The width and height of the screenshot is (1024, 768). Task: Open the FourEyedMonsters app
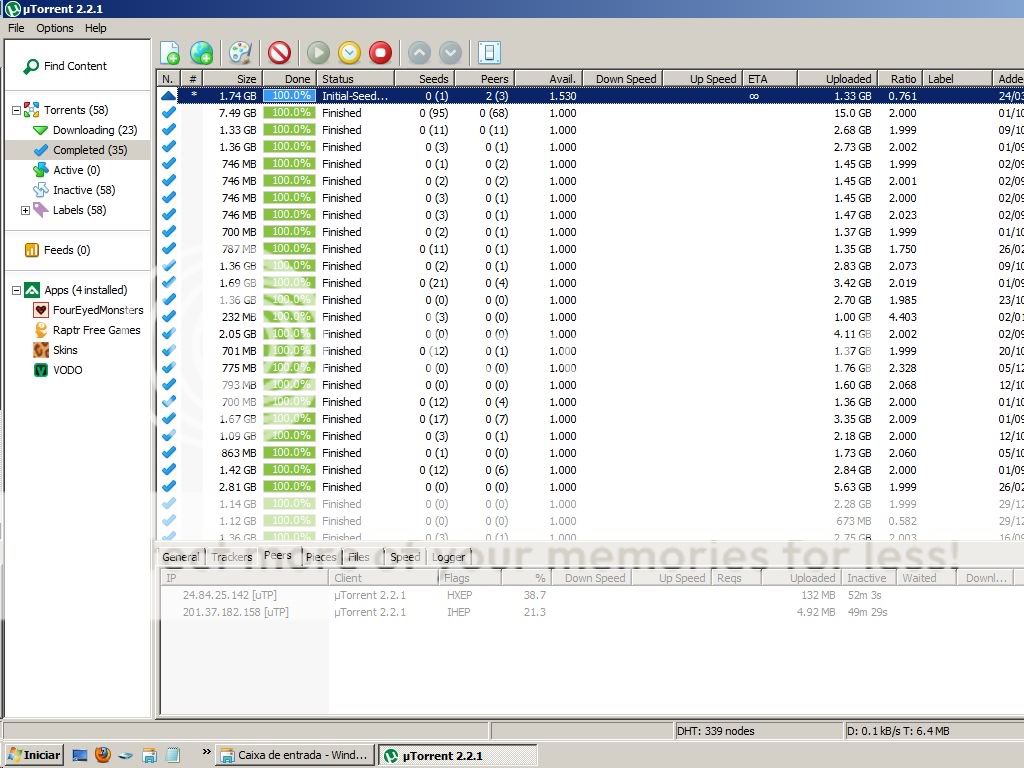point(98,310)
